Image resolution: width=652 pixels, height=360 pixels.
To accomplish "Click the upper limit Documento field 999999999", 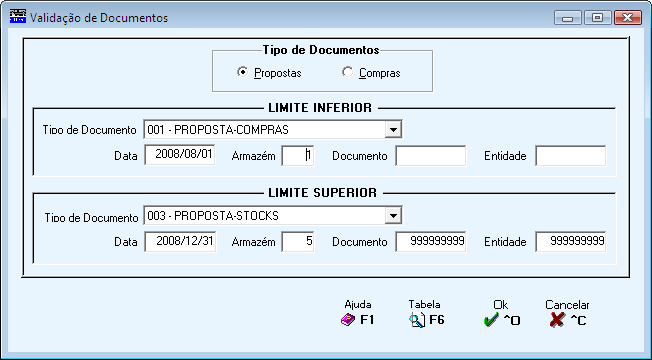I will (431, 242).
